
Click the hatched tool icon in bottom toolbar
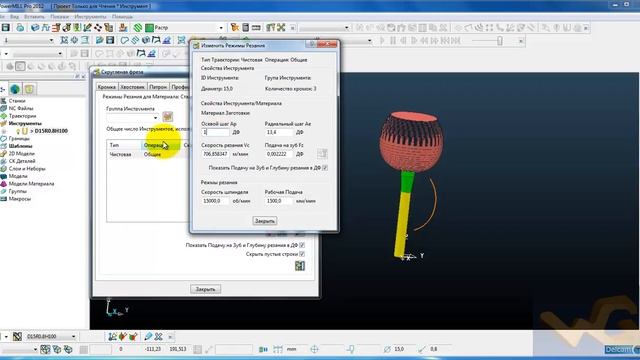(17, 336)
